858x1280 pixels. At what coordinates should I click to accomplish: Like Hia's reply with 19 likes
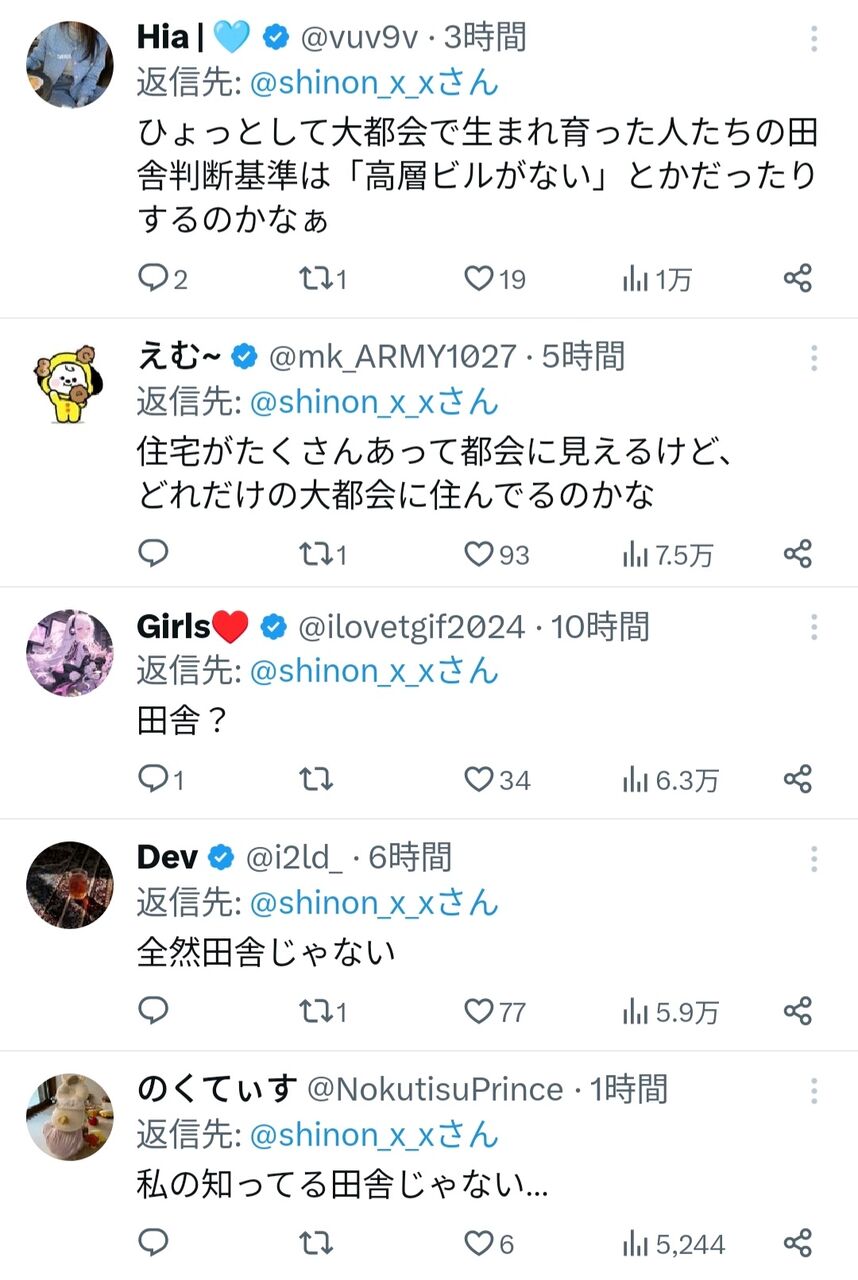click(x=495, y=279)
